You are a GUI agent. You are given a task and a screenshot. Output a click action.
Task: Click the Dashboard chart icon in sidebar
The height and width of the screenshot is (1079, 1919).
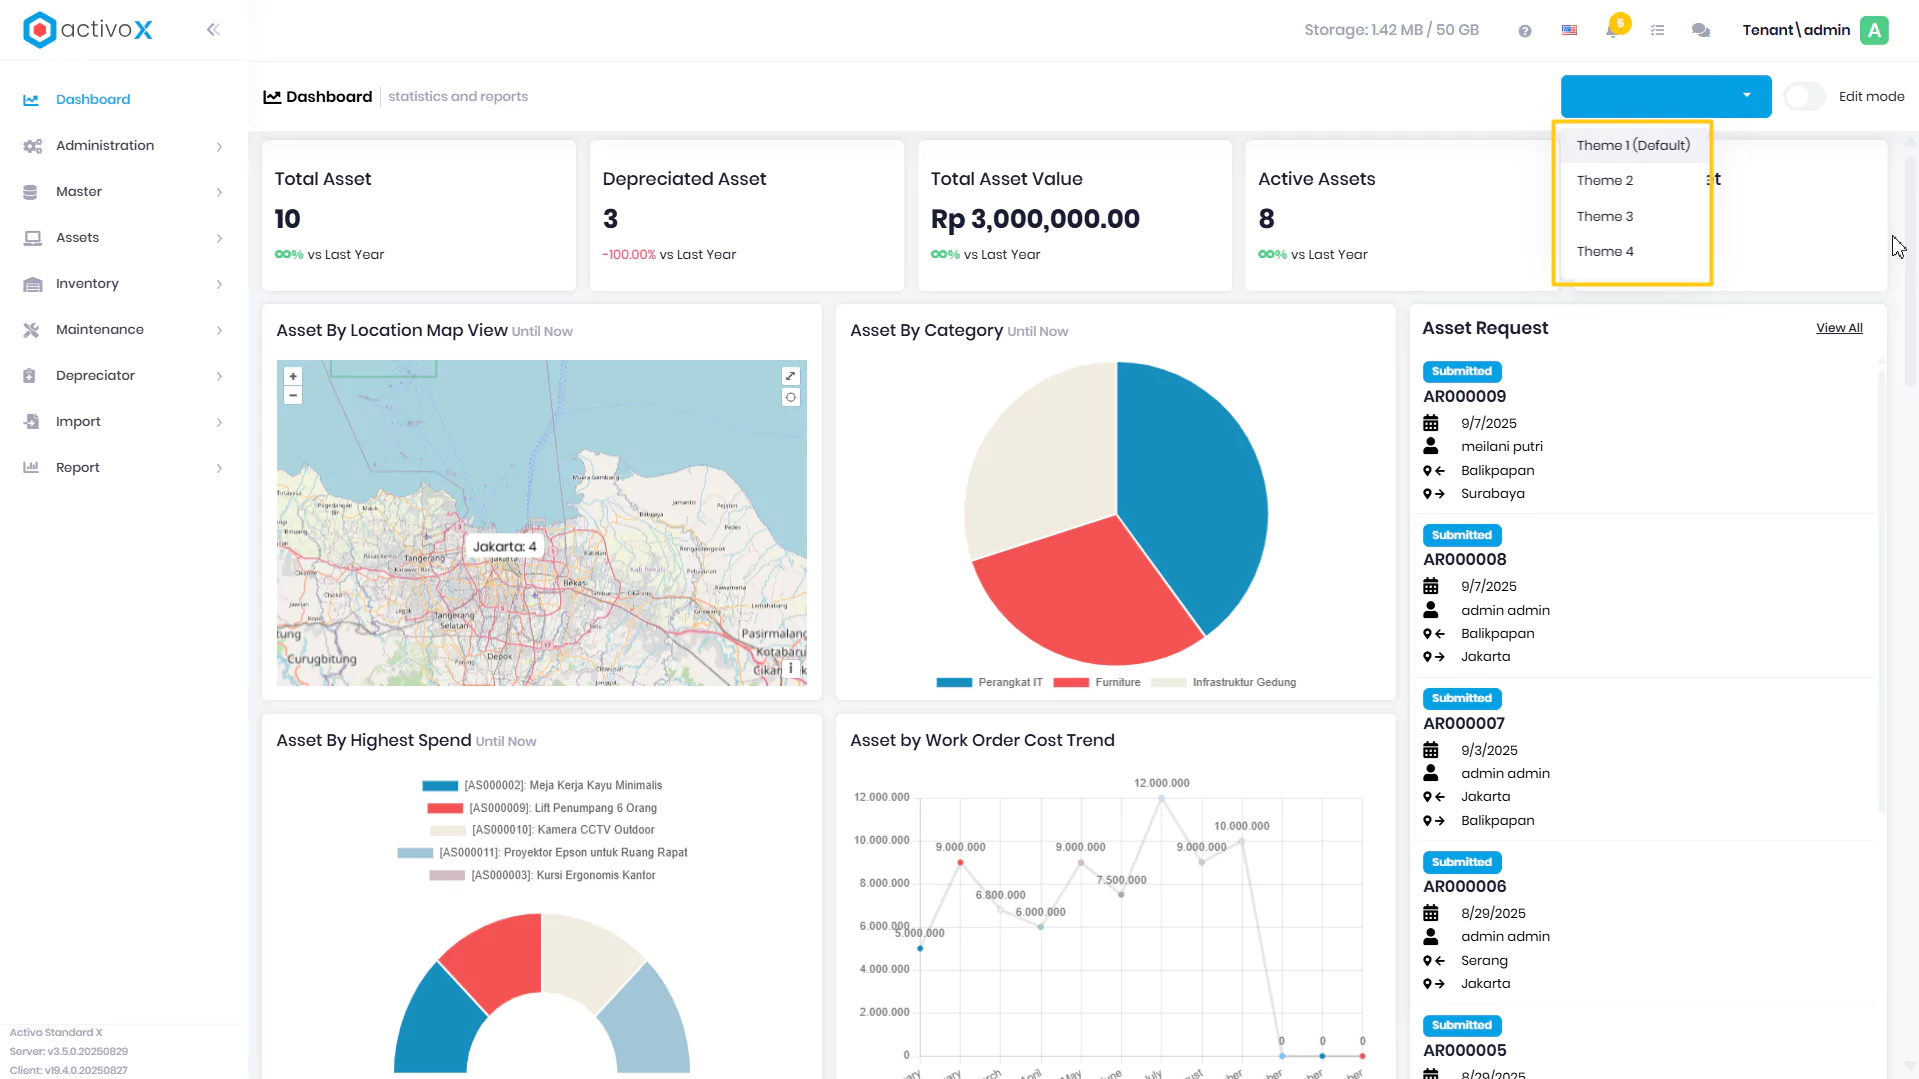point(31,100)
